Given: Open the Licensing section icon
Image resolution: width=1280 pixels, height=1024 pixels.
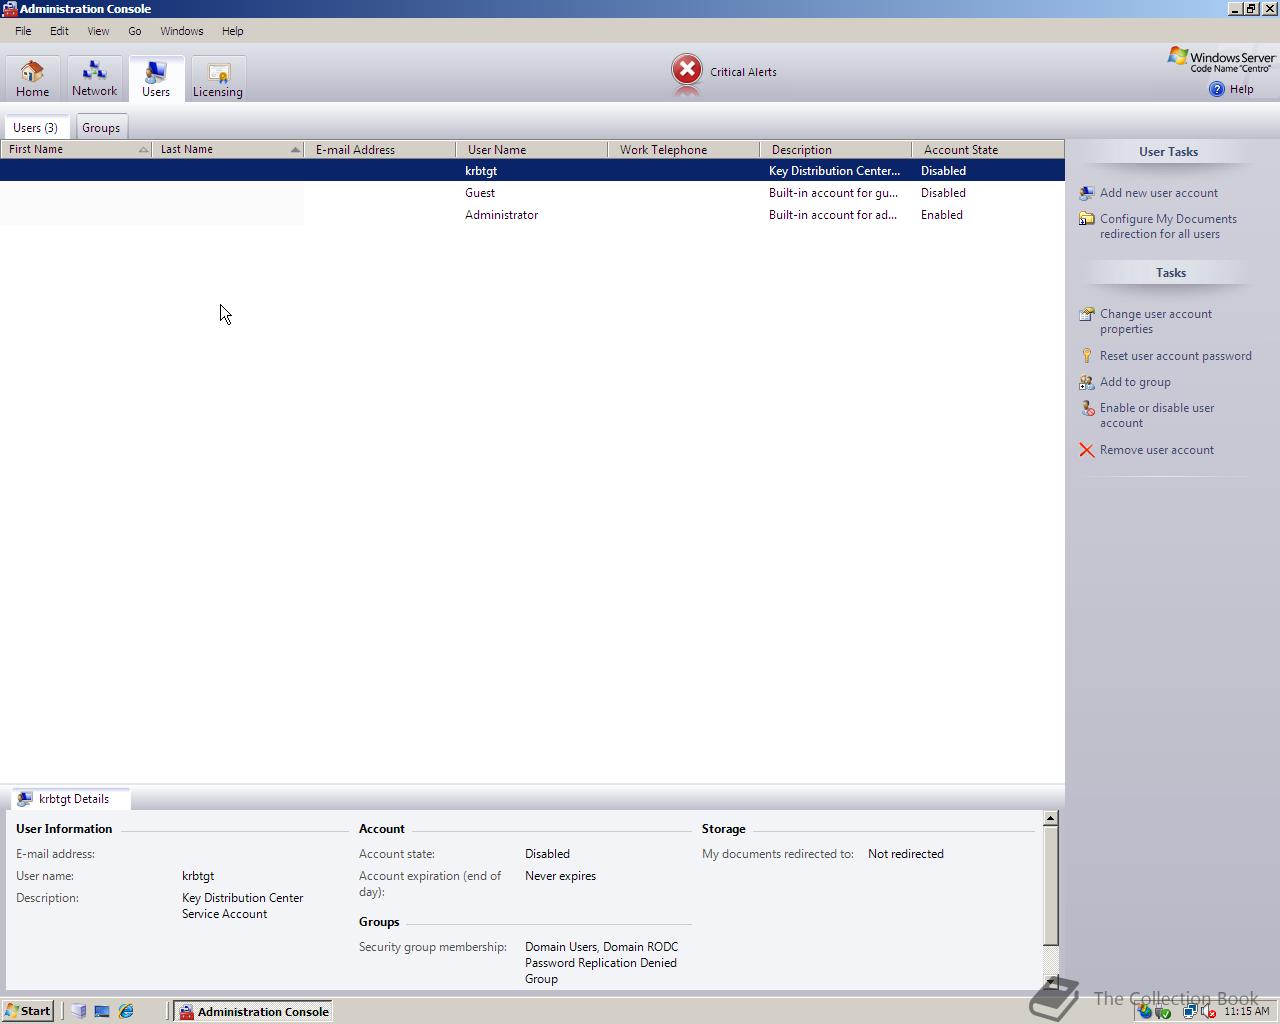Looking at the screenshot, I should [218, 71].
